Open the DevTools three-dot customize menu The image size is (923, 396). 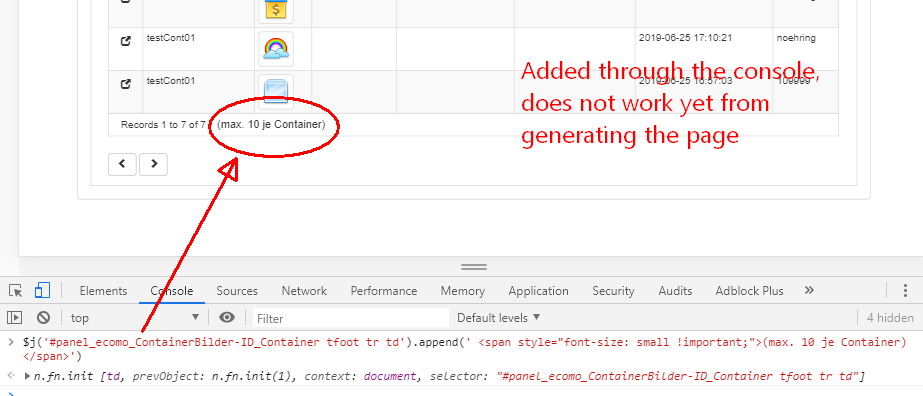(x=905, y=291)
